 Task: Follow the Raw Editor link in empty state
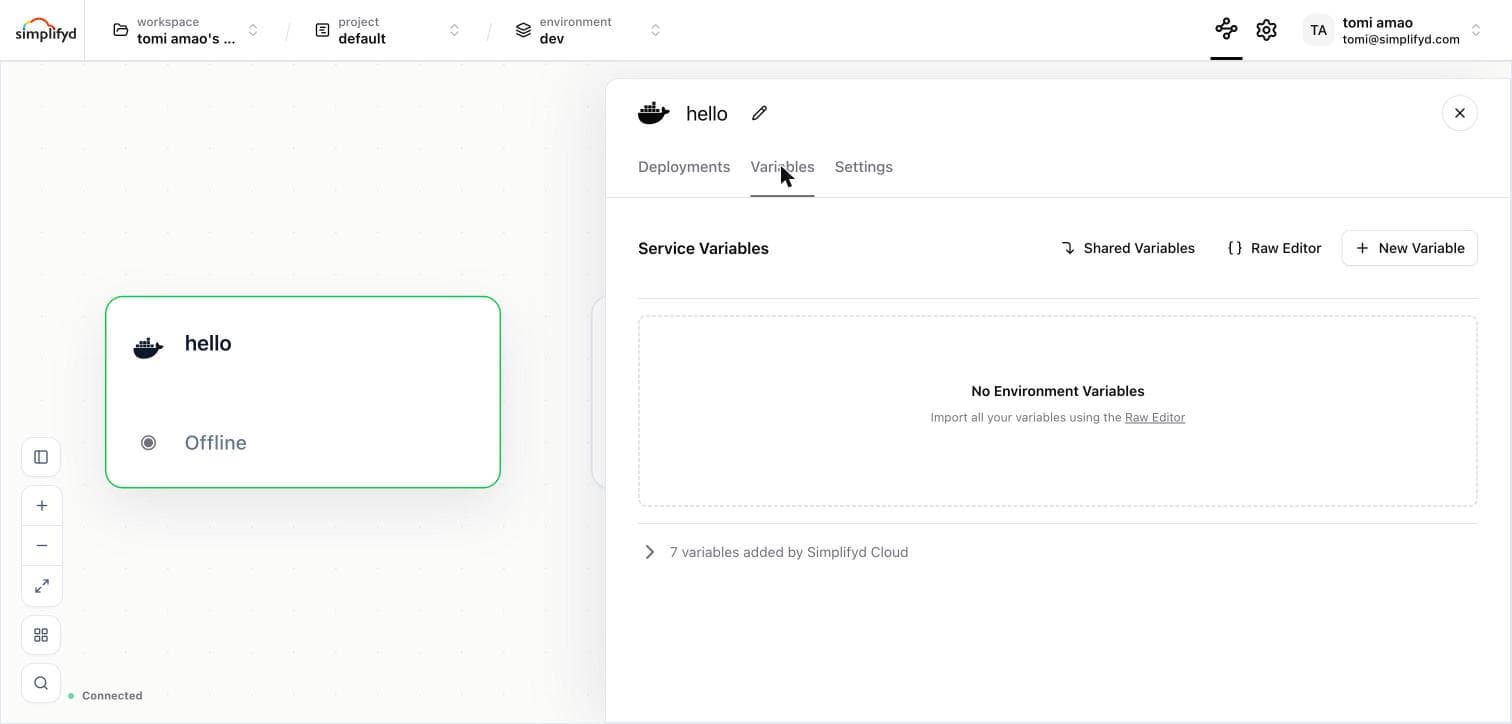pyautogui.click(x=1155, y=417)
